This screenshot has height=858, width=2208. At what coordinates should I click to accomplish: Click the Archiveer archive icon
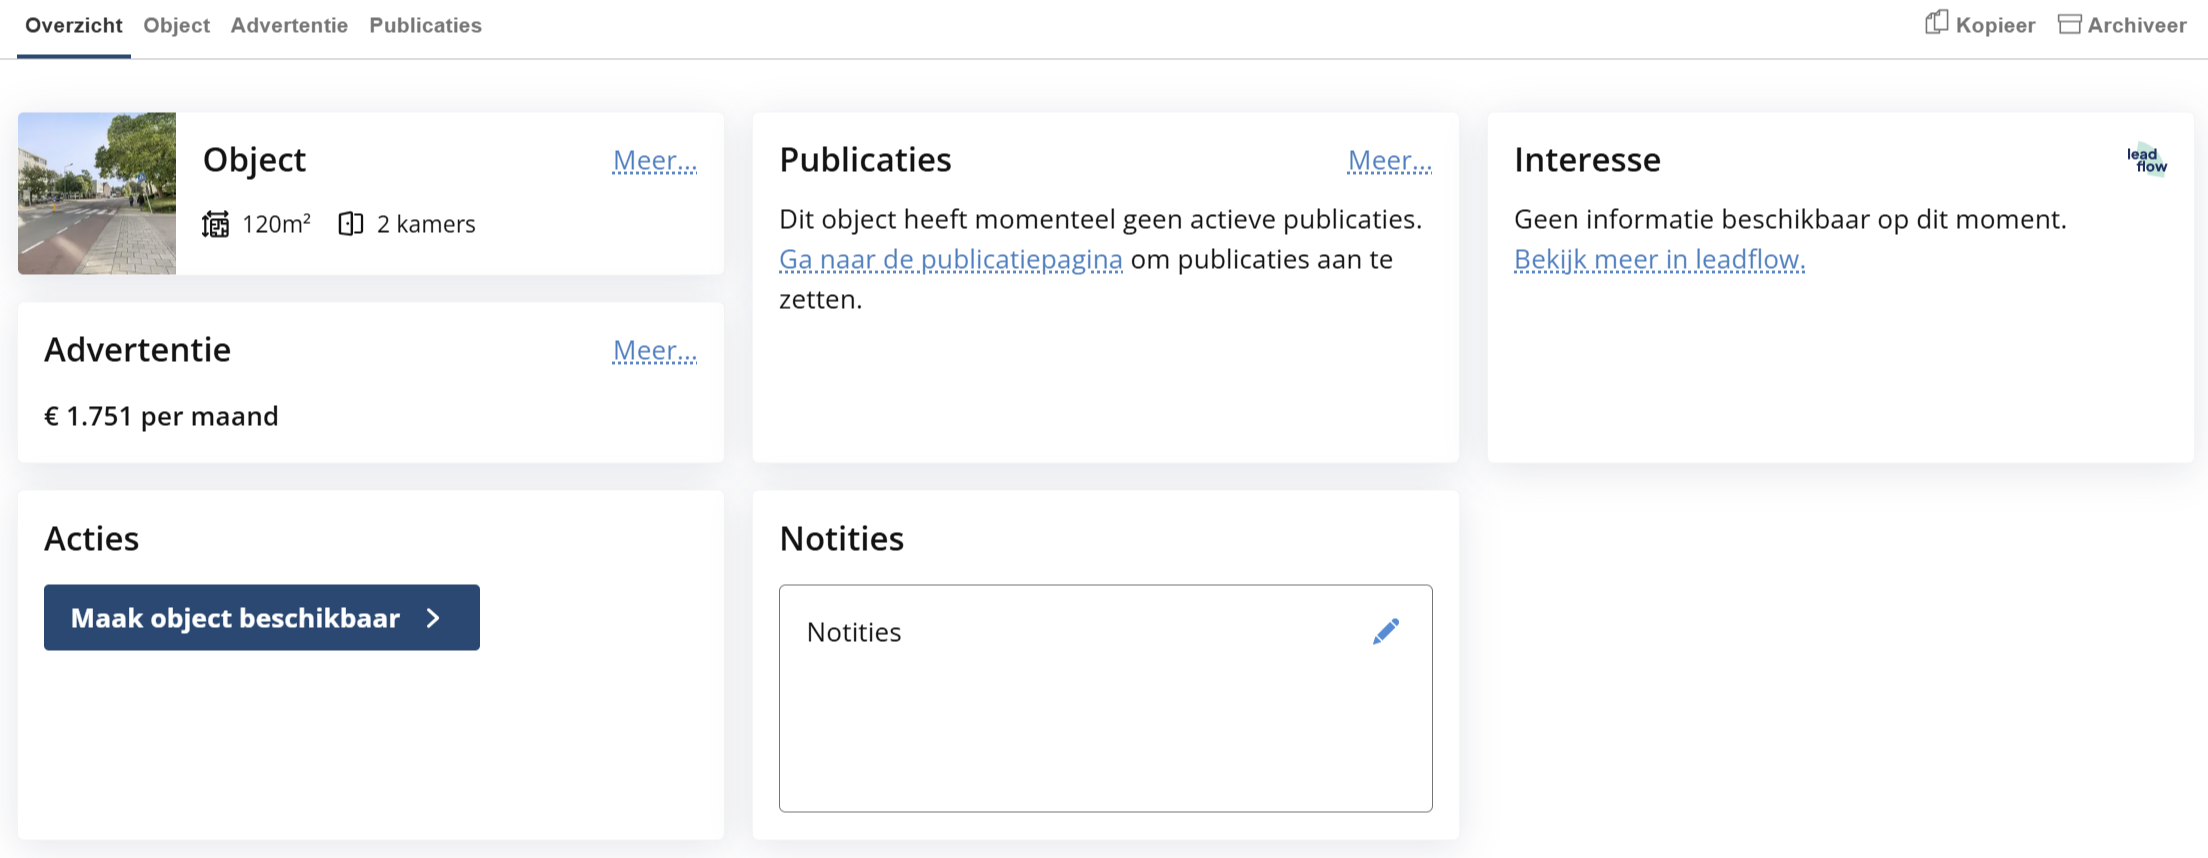2069,24
